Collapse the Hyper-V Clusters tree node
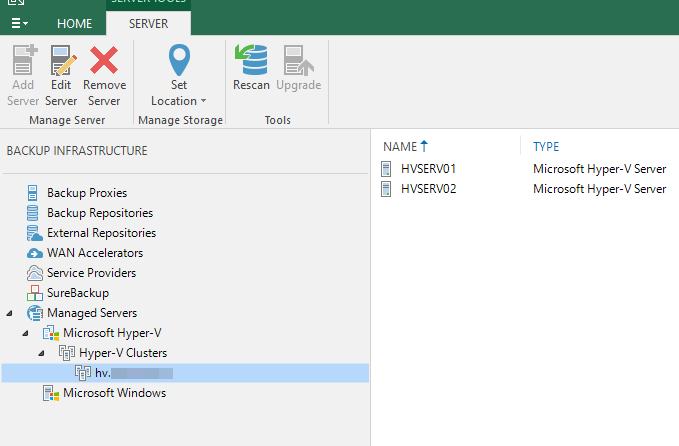This screenshot has width=679, height=446. coord(42,353)
